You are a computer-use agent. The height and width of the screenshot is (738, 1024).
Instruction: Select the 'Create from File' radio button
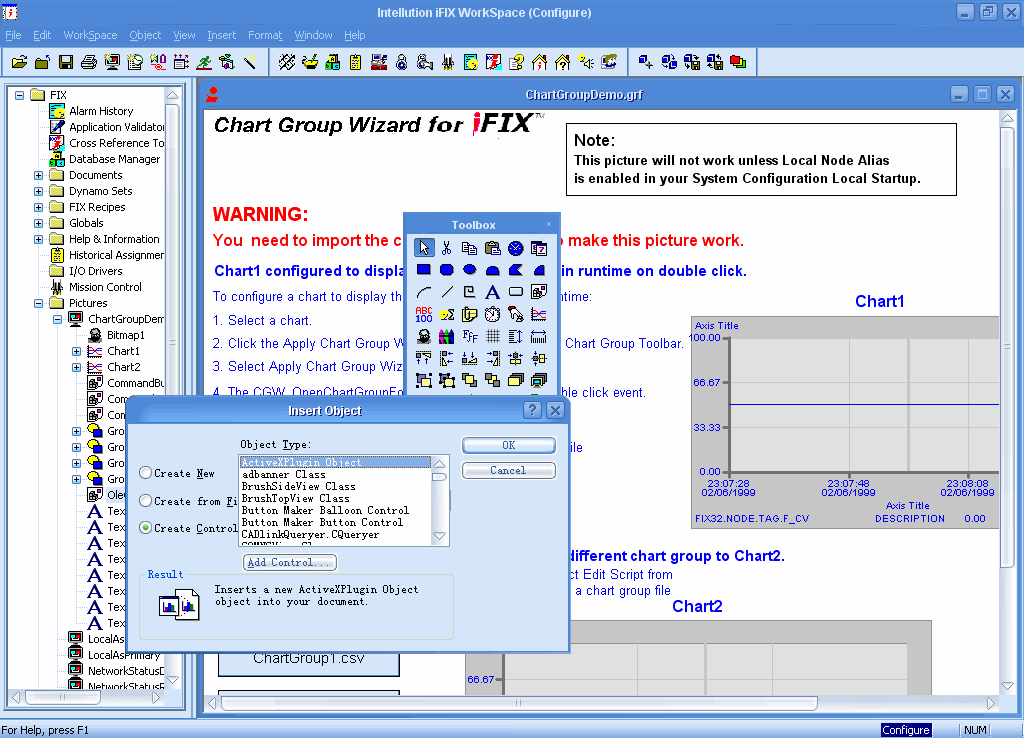tap(146, 501)
